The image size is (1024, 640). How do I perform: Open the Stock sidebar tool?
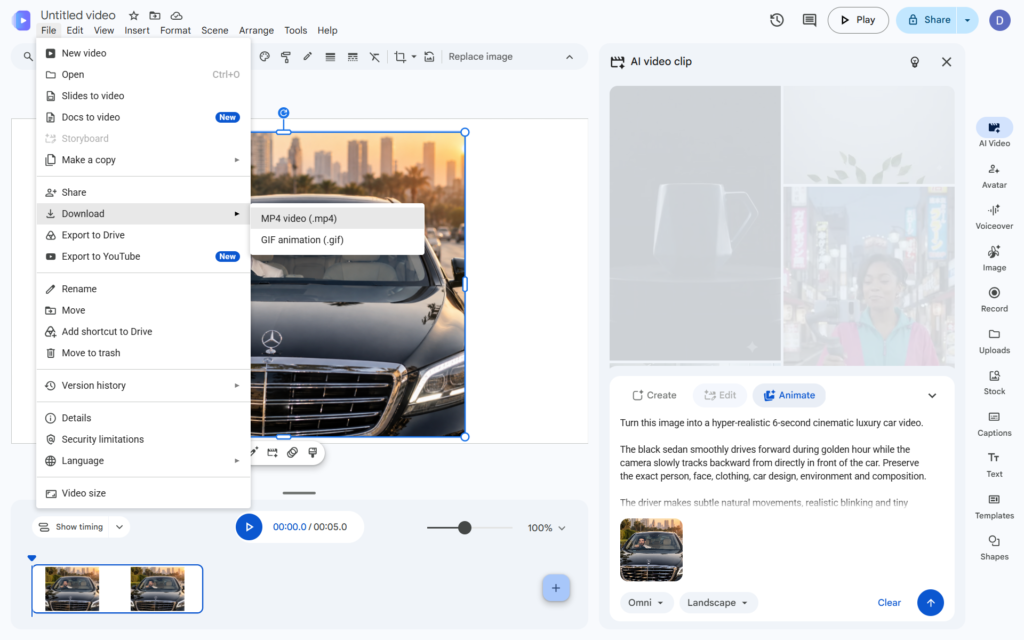(x=994, y=383)
